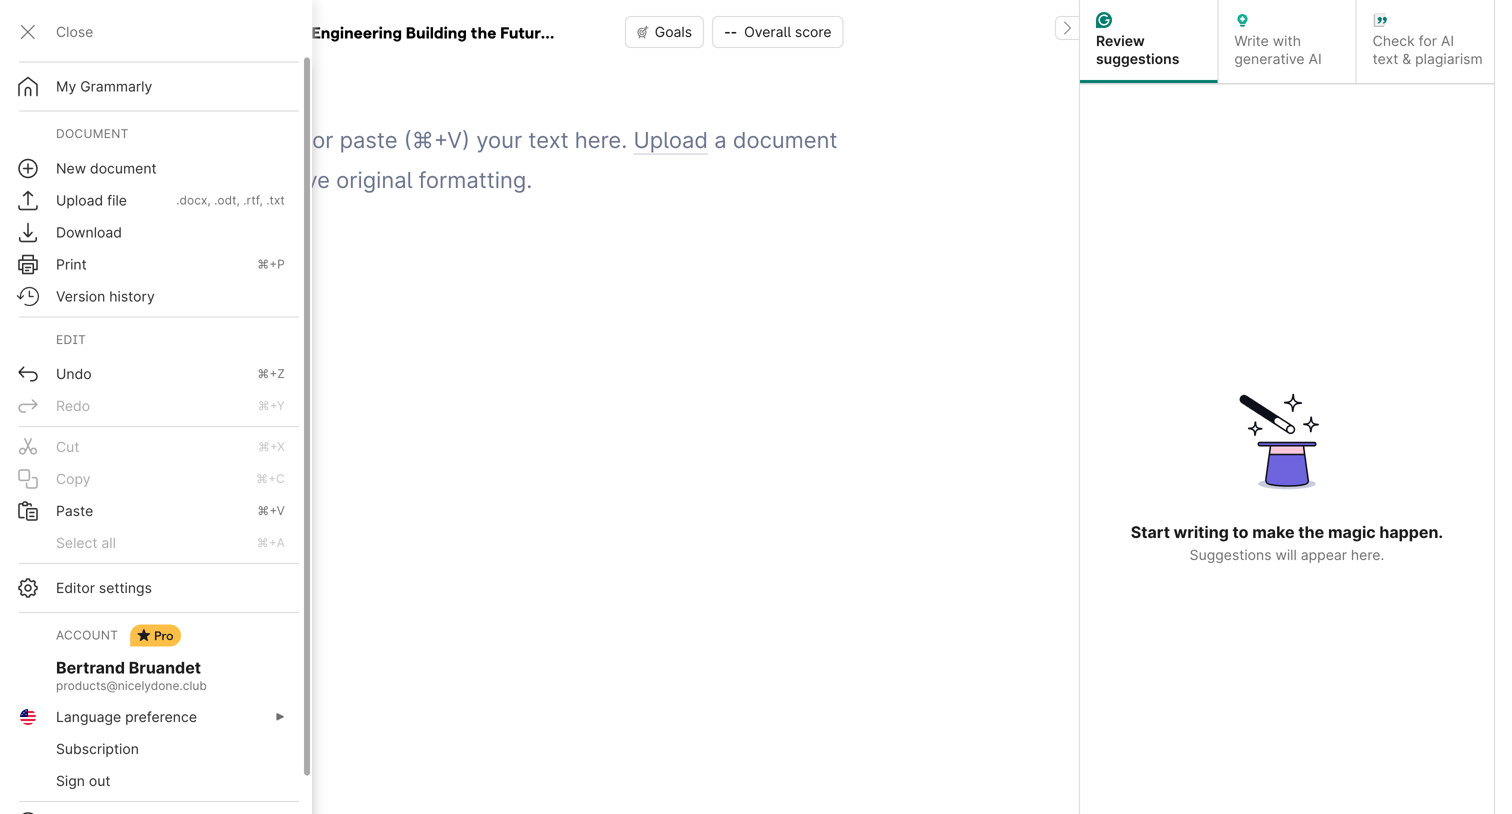1512x814 pixels.
Task: Click the Upload file arrow icon
Action: coord(28,200)
